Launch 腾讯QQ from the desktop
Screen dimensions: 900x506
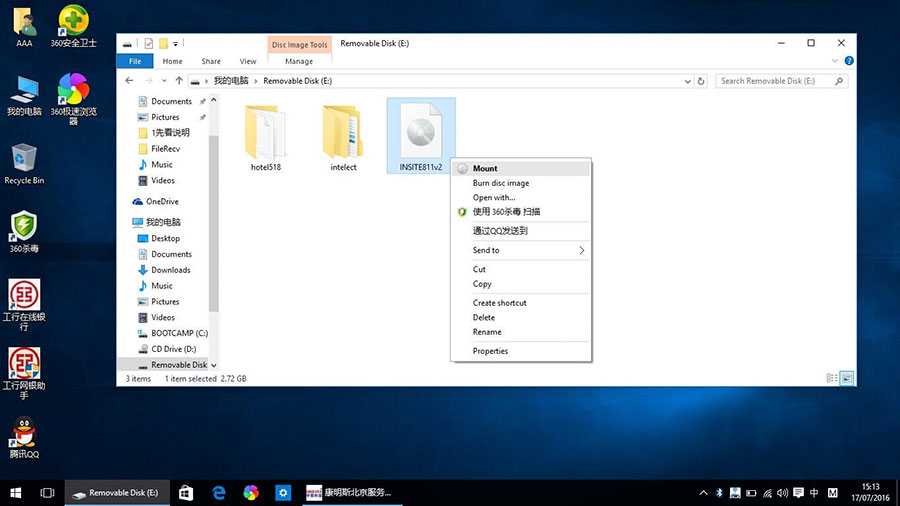pos(24,437)
